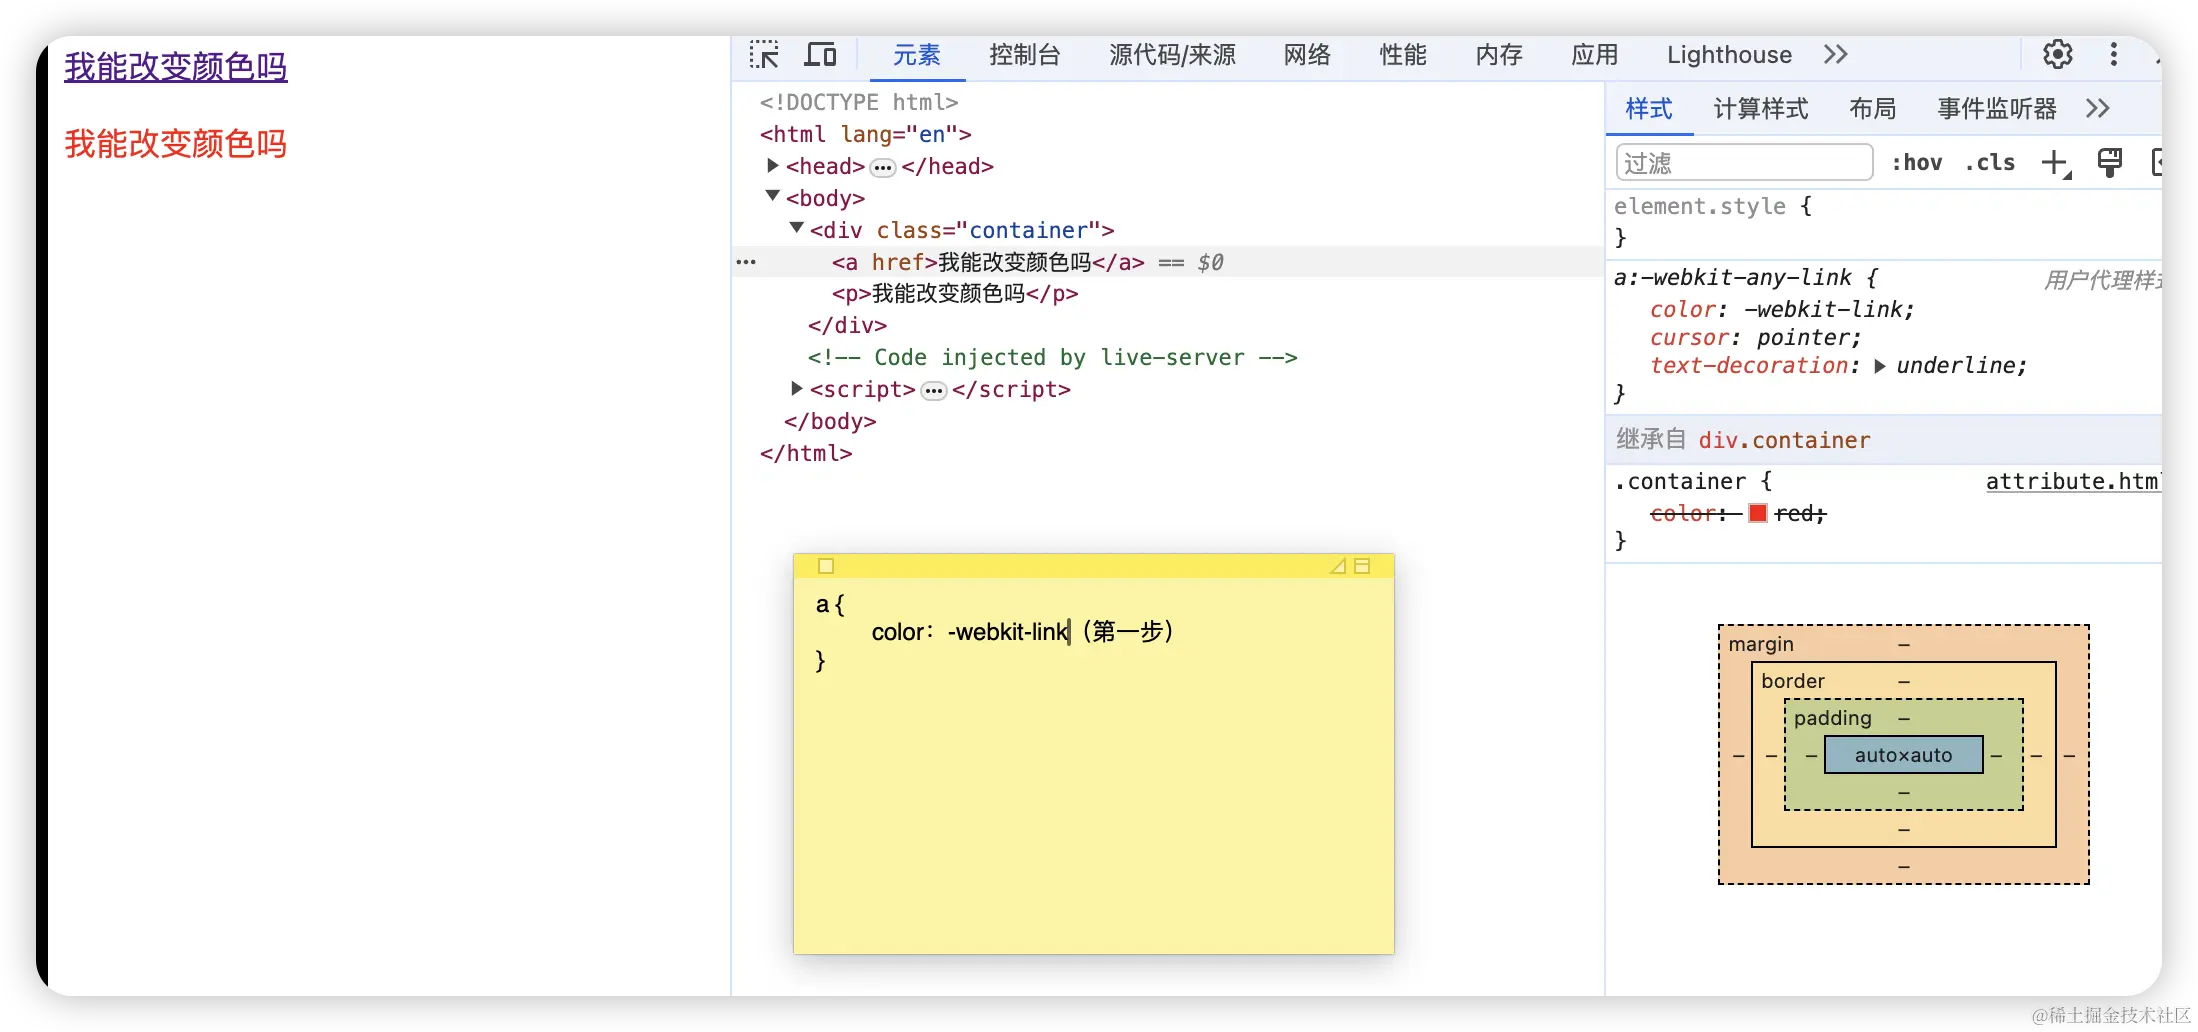Select the a href element row

point(1167,262)
